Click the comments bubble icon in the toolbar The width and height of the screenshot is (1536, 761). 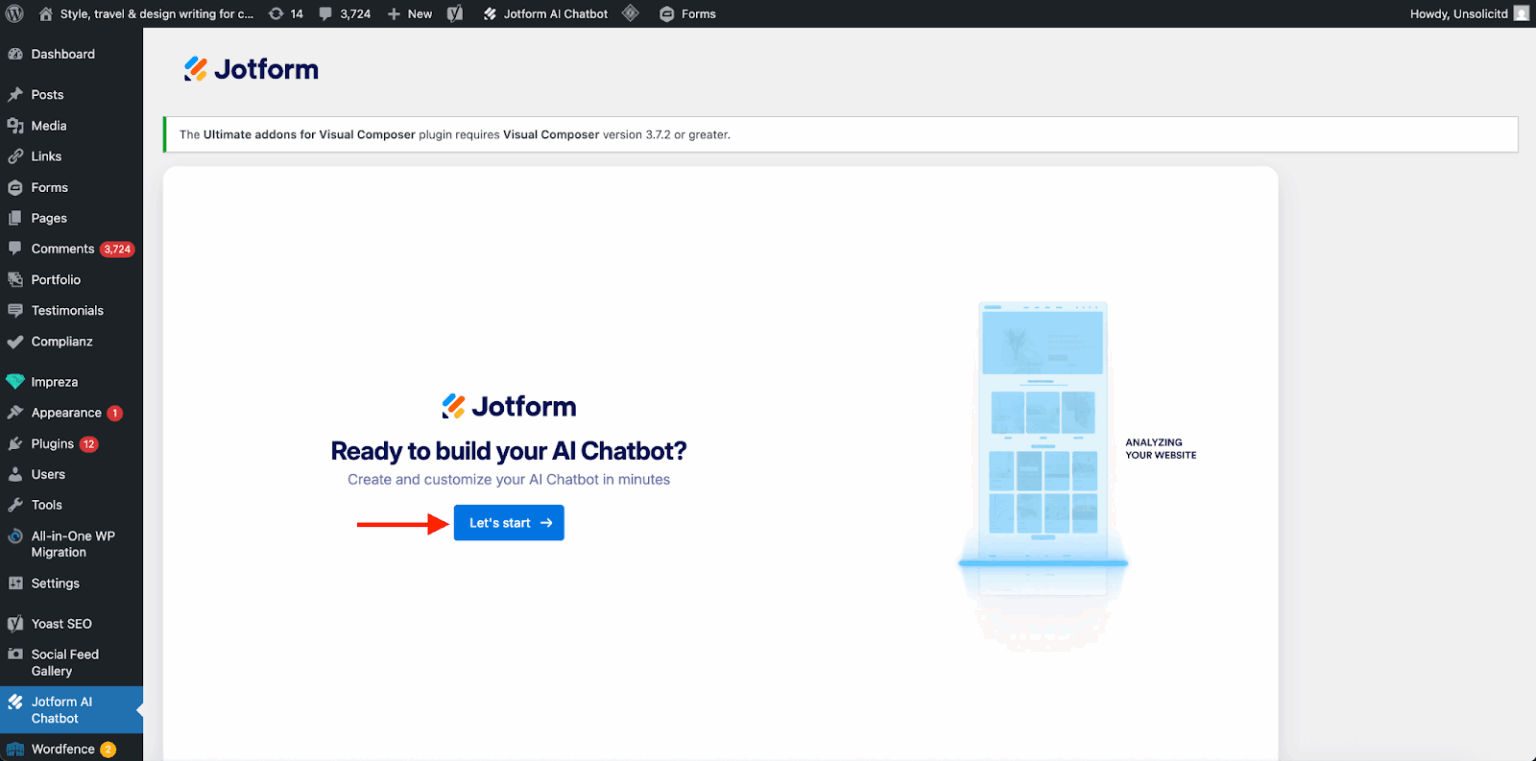coord(324,13)
